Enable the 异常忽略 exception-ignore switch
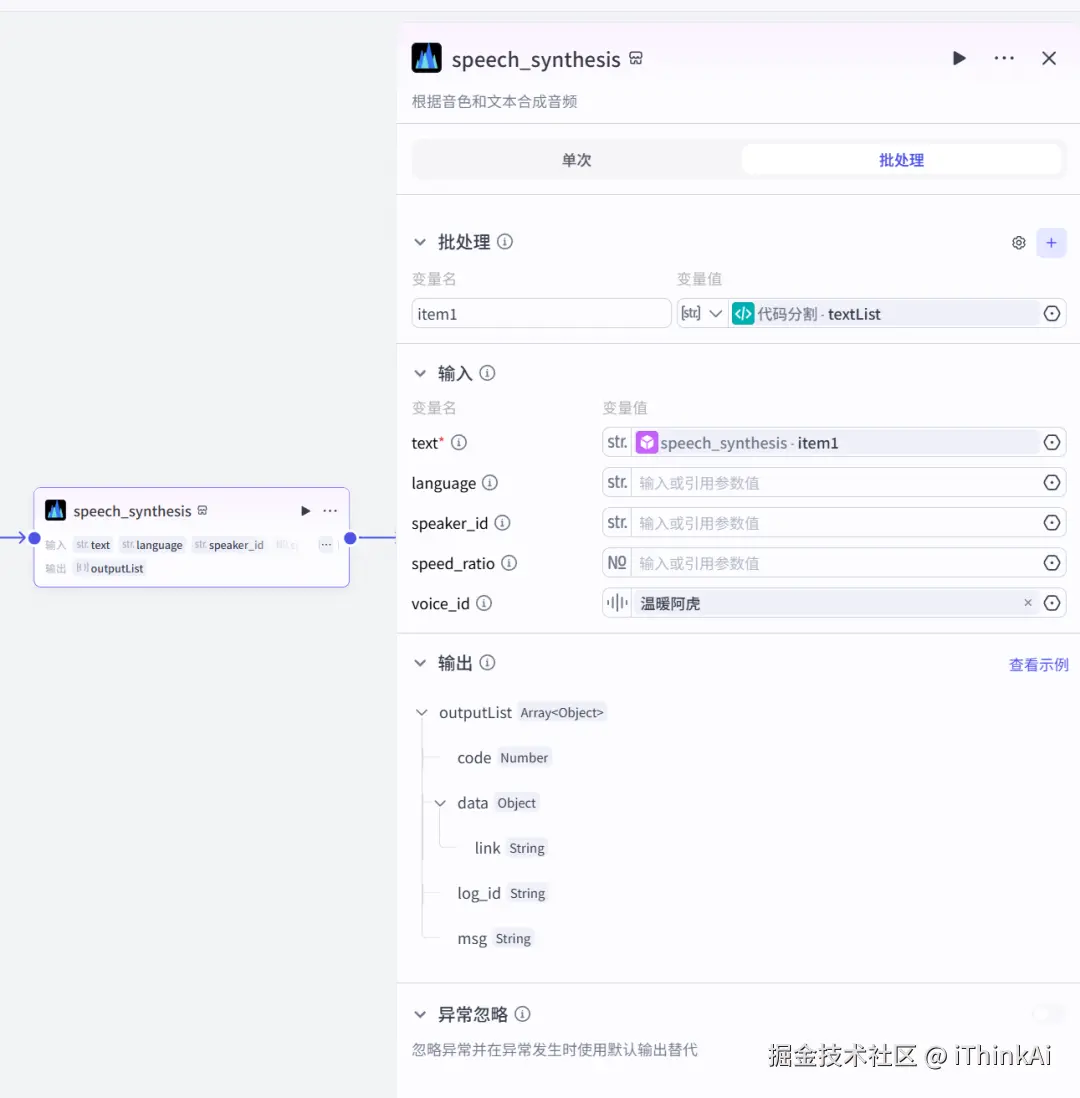This screenshot has width=1080, height=1098. 1048,1014
